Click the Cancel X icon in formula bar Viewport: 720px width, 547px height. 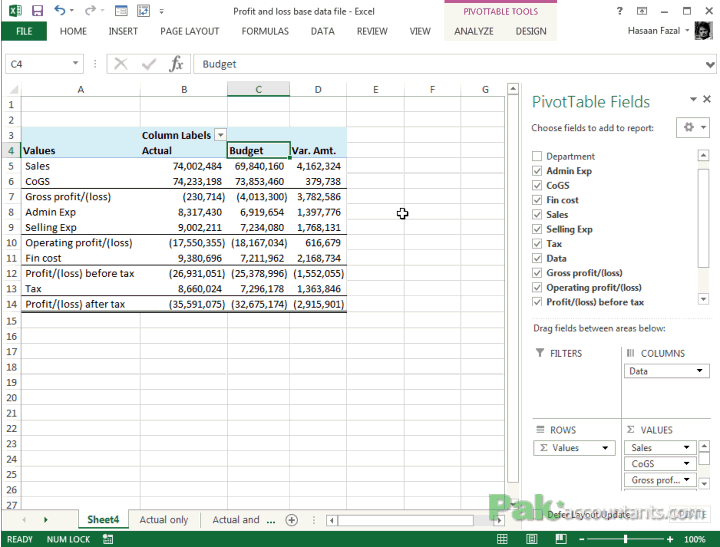(x=121, y=64)
